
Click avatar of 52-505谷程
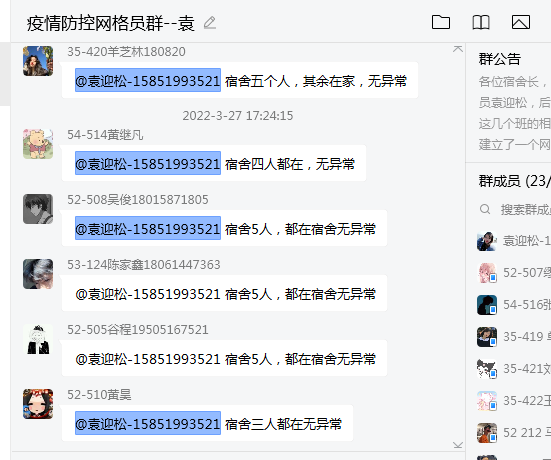pos(38,339)
